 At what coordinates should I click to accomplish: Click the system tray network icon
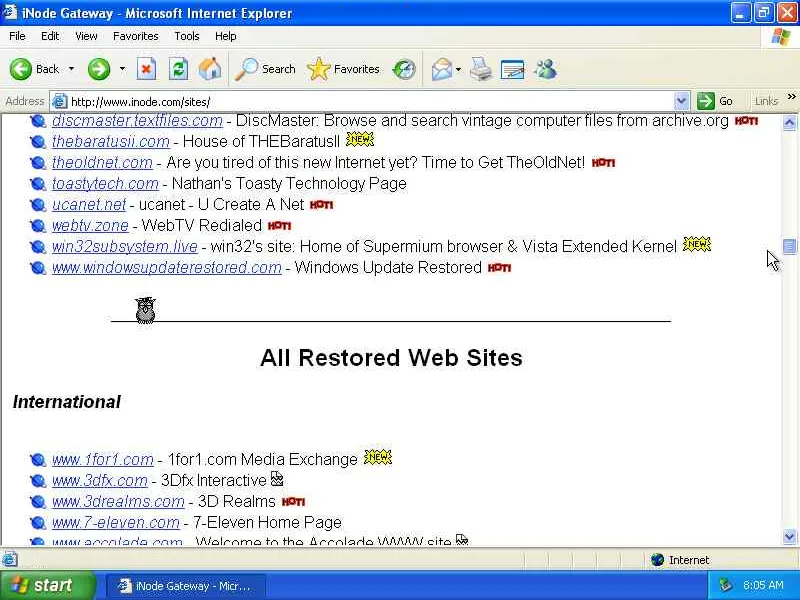(x=725, y=585)
